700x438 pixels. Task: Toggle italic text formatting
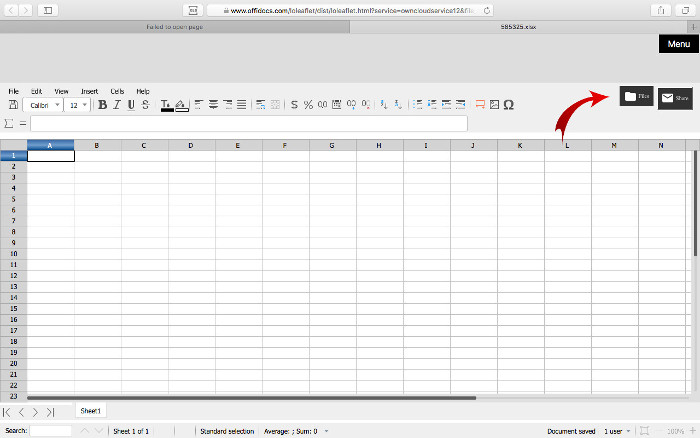point(117,105)
